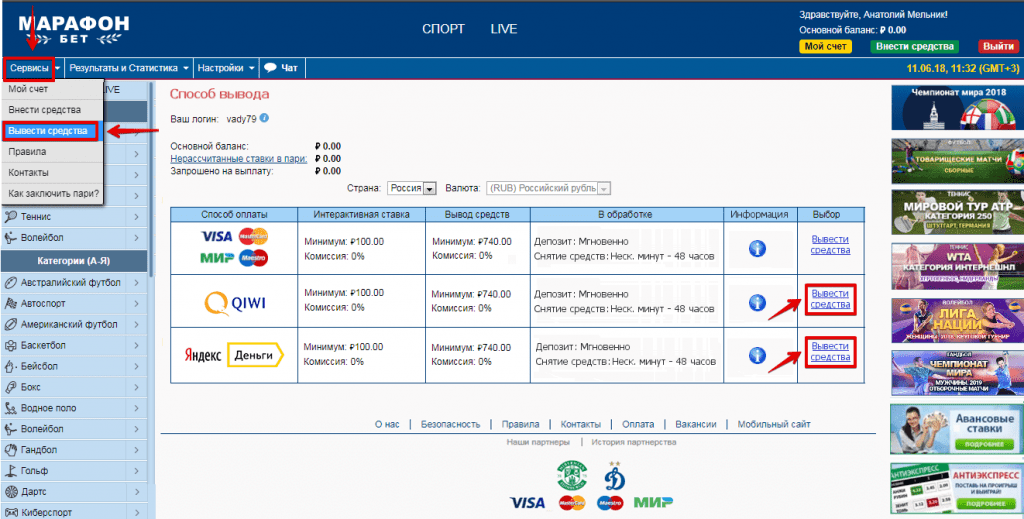This screenshot has width=1024, height=519.
Task: Click Вывести средства link for Yandex row
Action: (x=831, y=352)
